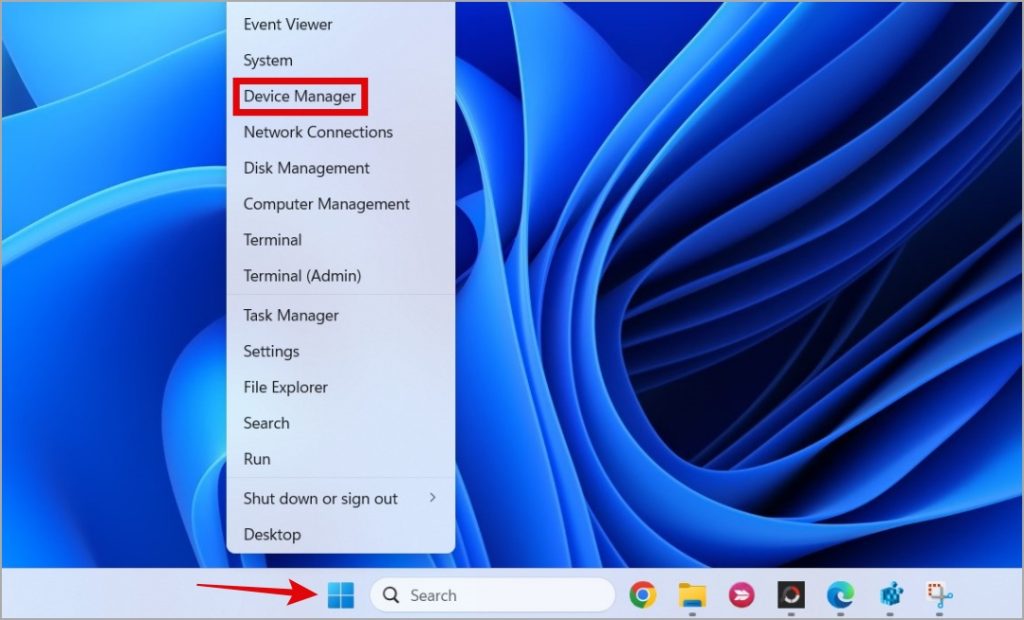The image size is (1024, 620).
Task: Click the taskbar Search field
Action: tap(492, 595)
